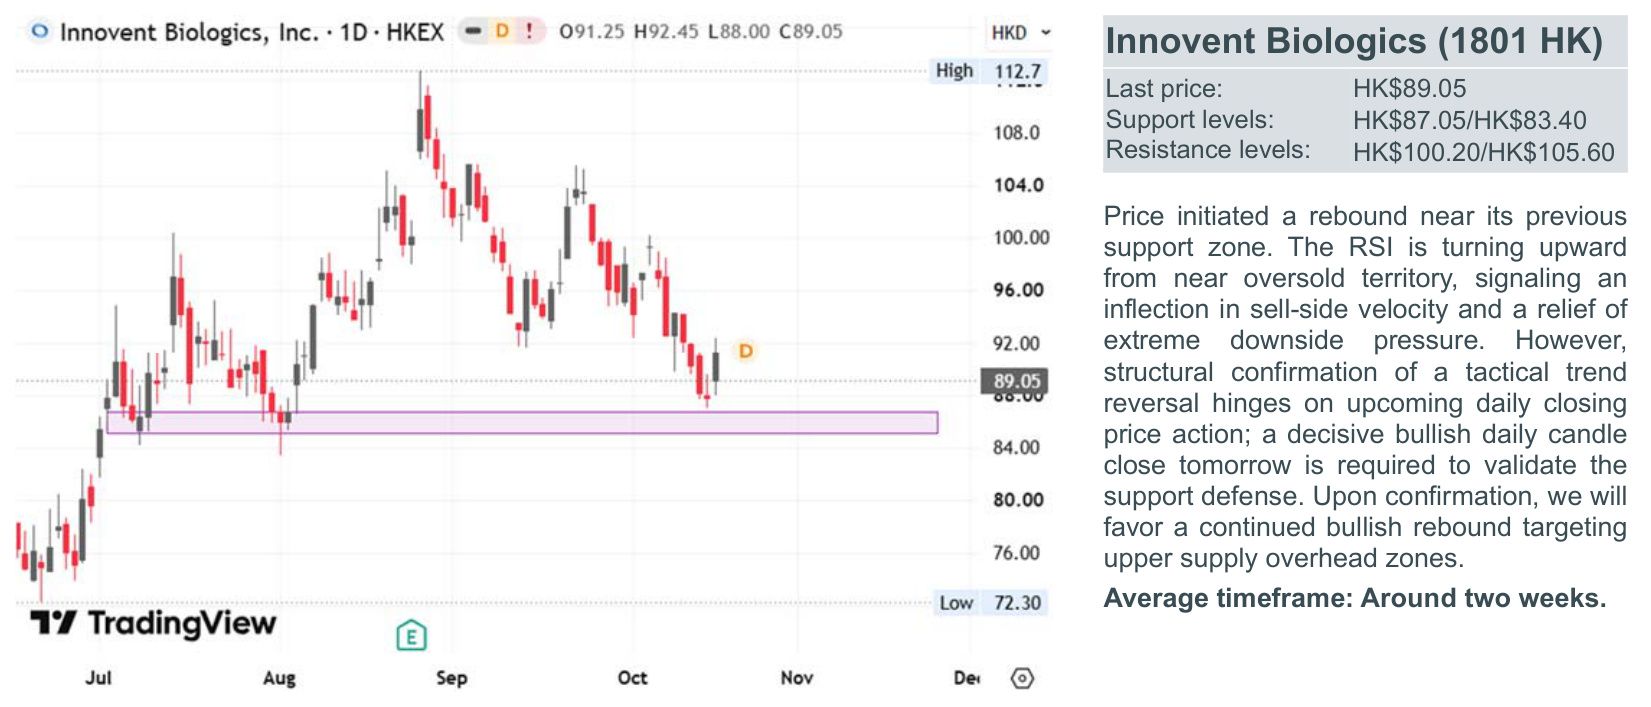Click the 89.05 current price axis tag
This screenshot has width=1651, height=707.
(1017, 381)
